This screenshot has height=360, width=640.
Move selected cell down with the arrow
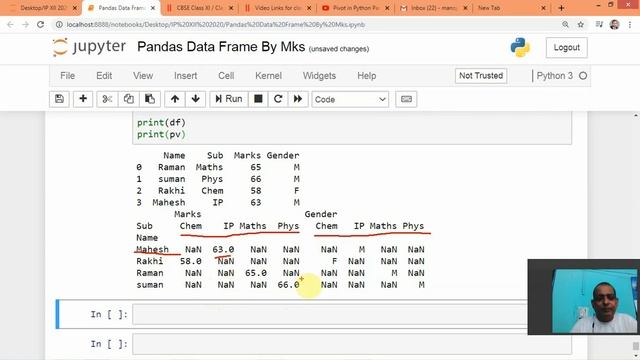[x=196, y=99]
